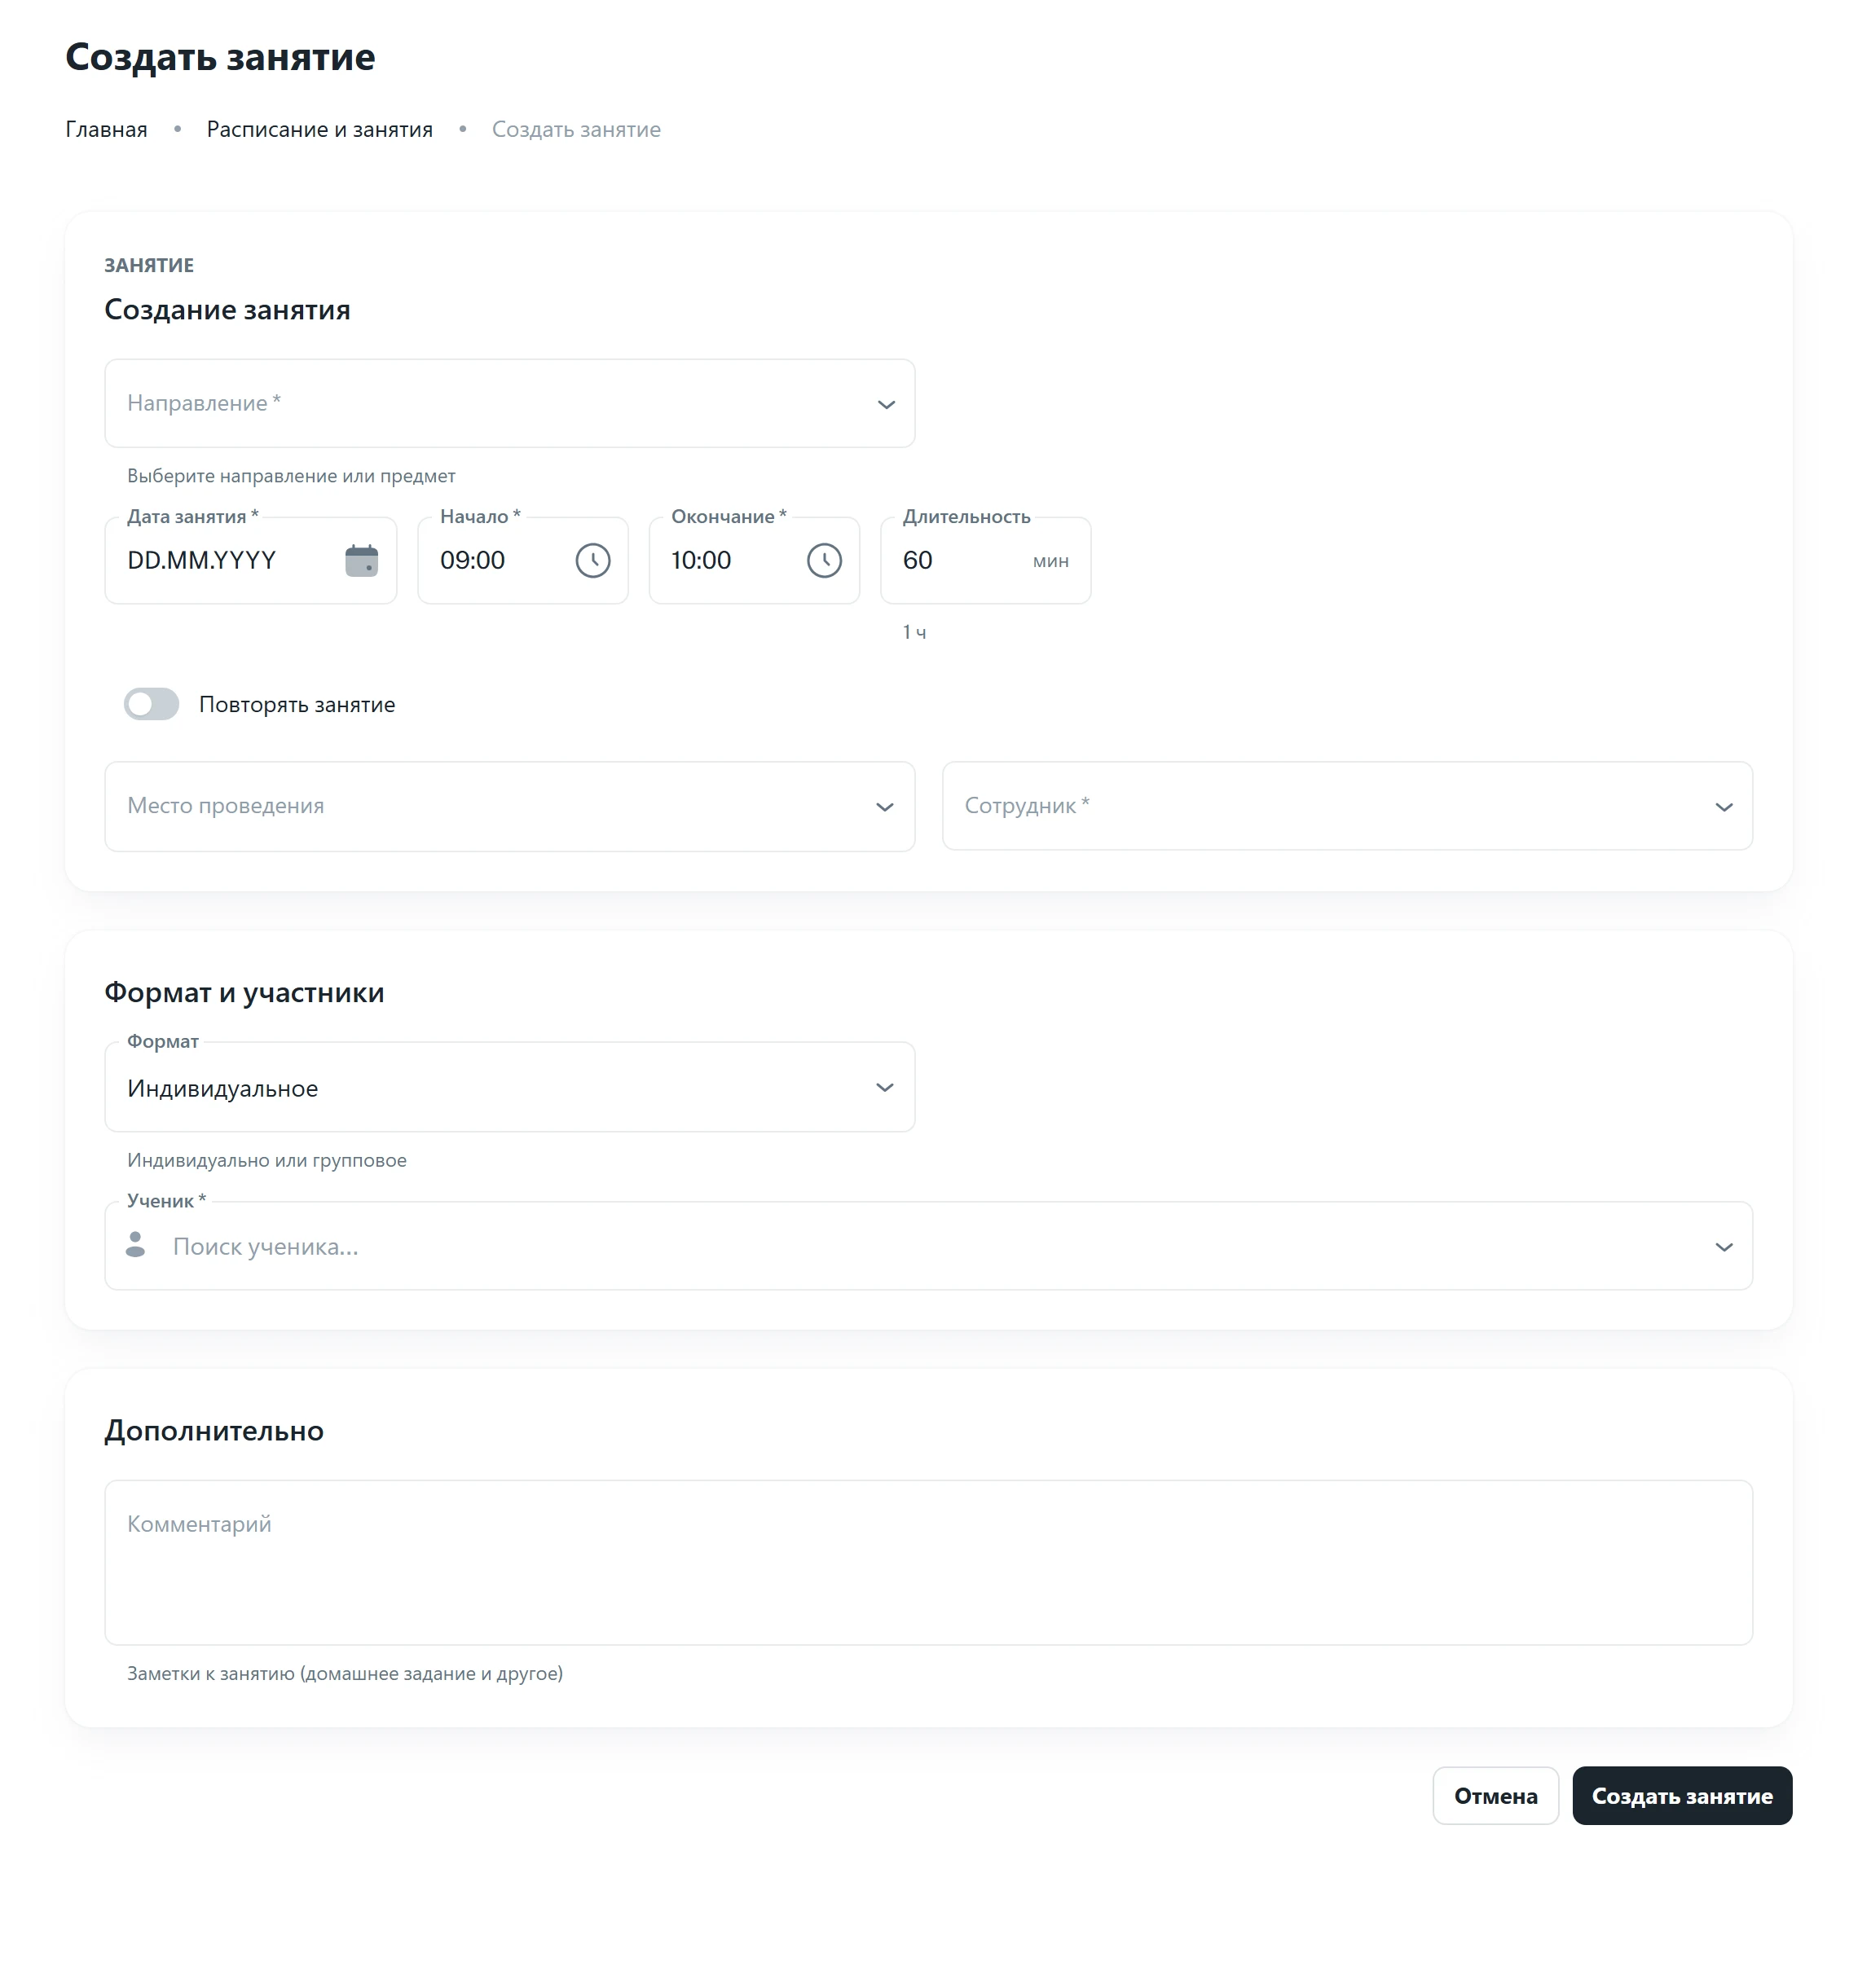Click the Окончание time value 10:00
This screenshot has width=1858, height=1988.
point(700,560)
